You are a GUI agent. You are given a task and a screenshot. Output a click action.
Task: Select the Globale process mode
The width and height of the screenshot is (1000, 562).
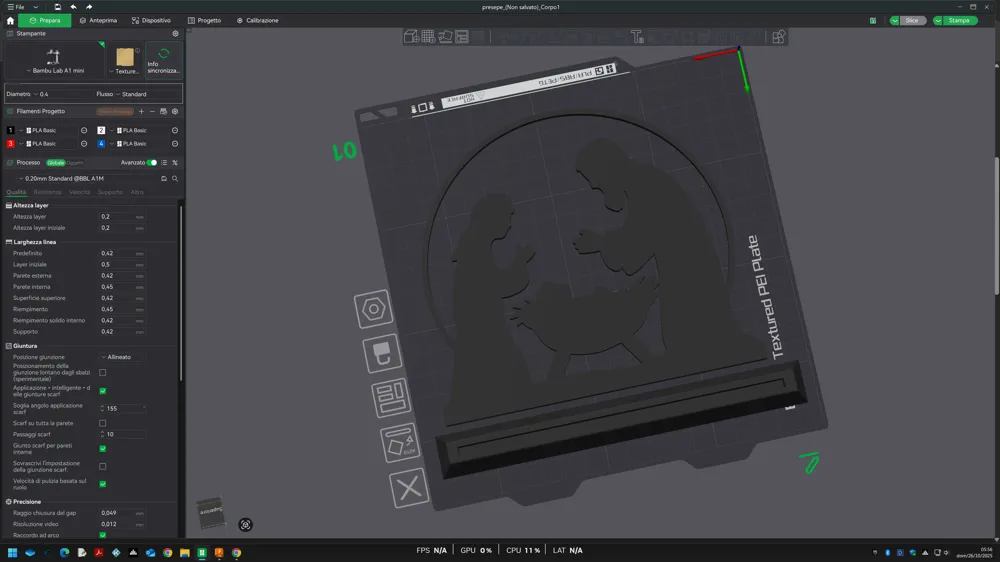(55, 163)
